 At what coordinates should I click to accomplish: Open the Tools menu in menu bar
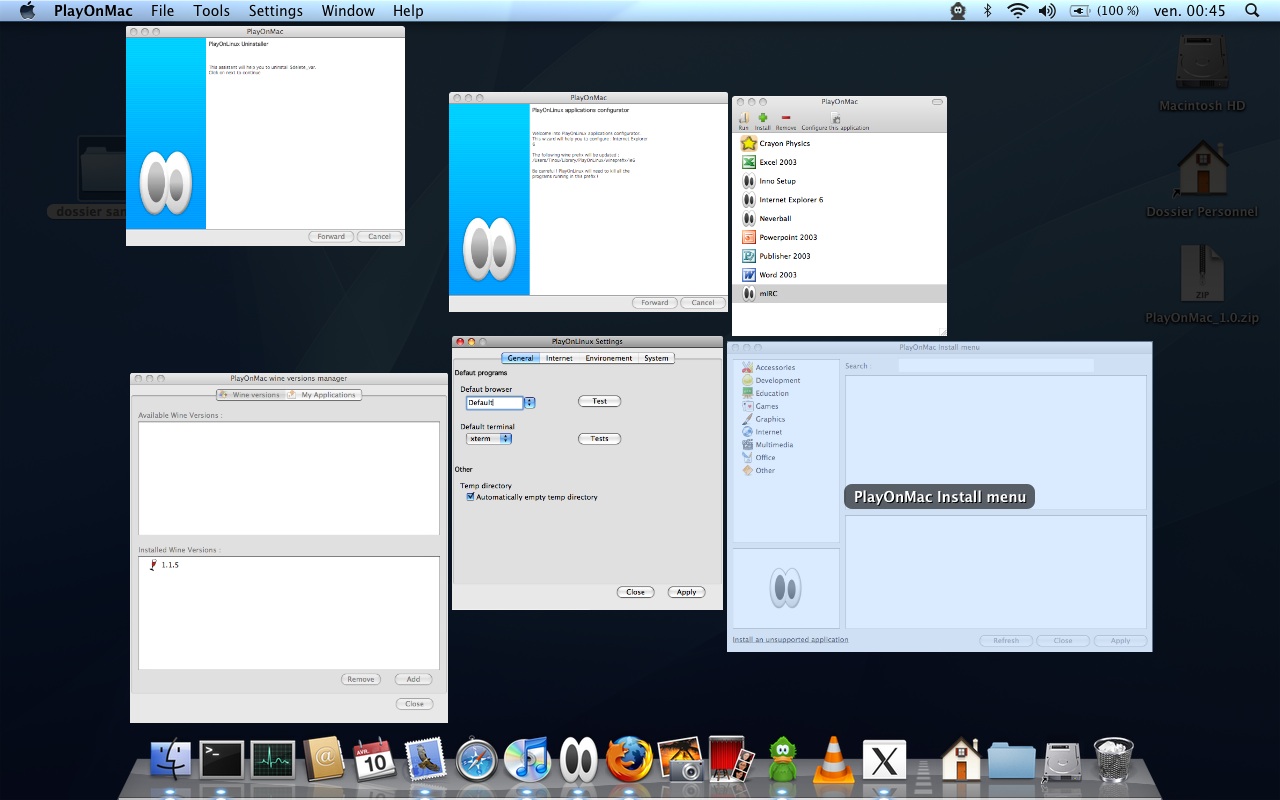point(211,11)
